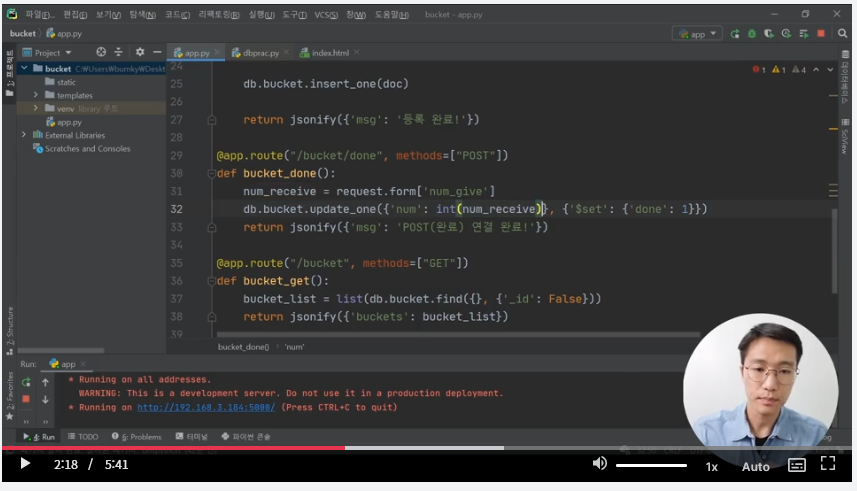The height and width of the screenshot is (491, 857).
Task: Enter fullscreen with the fullscreen icon
Action: click(x=828, y=464)
